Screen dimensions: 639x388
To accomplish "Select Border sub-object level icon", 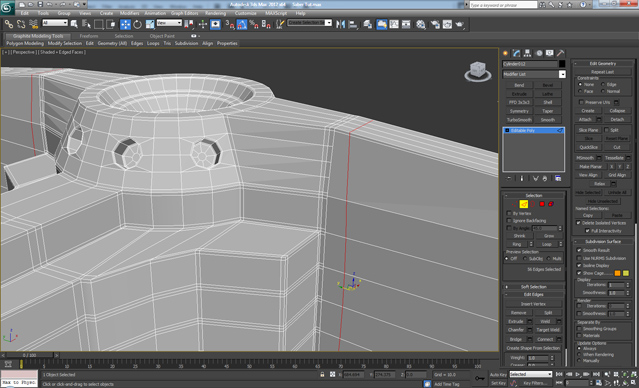I will tap(533, 204).
